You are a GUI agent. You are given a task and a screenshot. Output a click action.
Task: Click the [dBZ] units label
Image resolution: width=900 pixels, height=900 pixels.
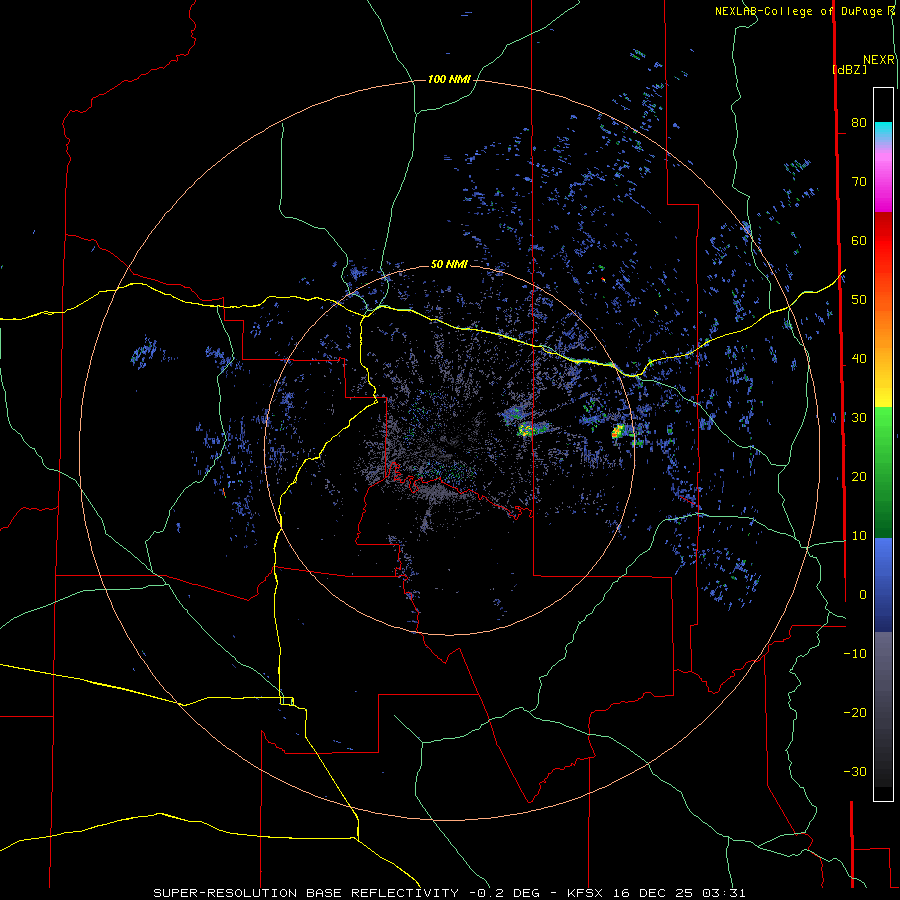[x=849, y=69]
